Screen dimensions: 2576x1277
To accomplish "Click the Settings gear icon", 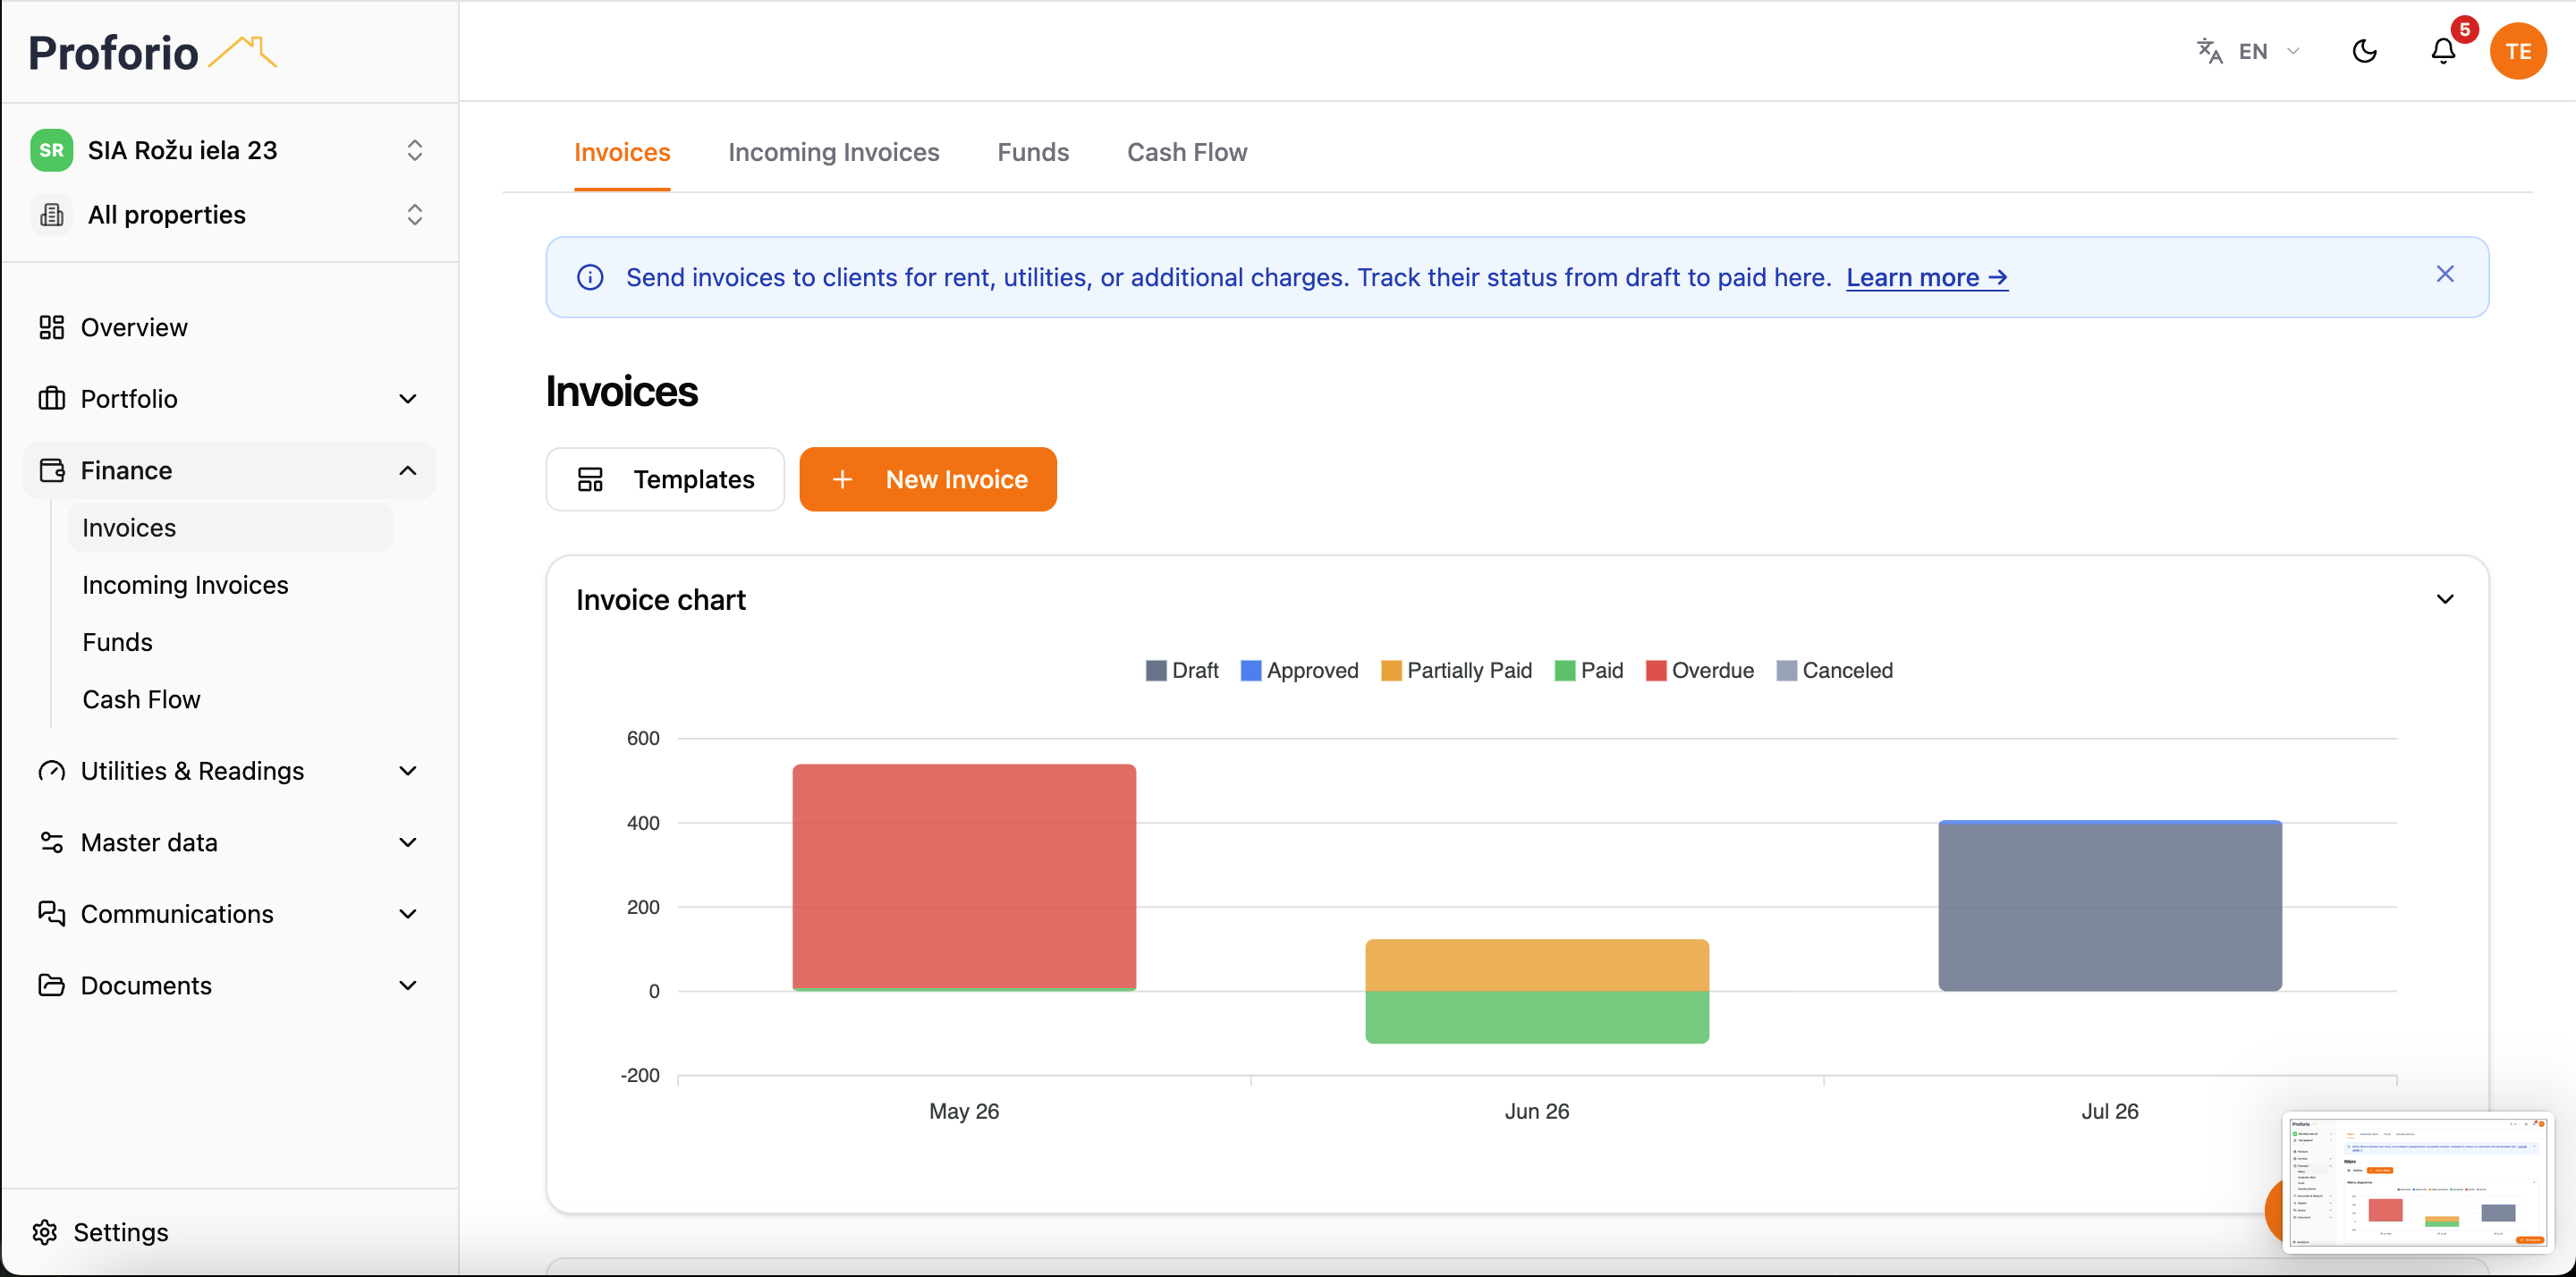I will tap(45, 1232).
